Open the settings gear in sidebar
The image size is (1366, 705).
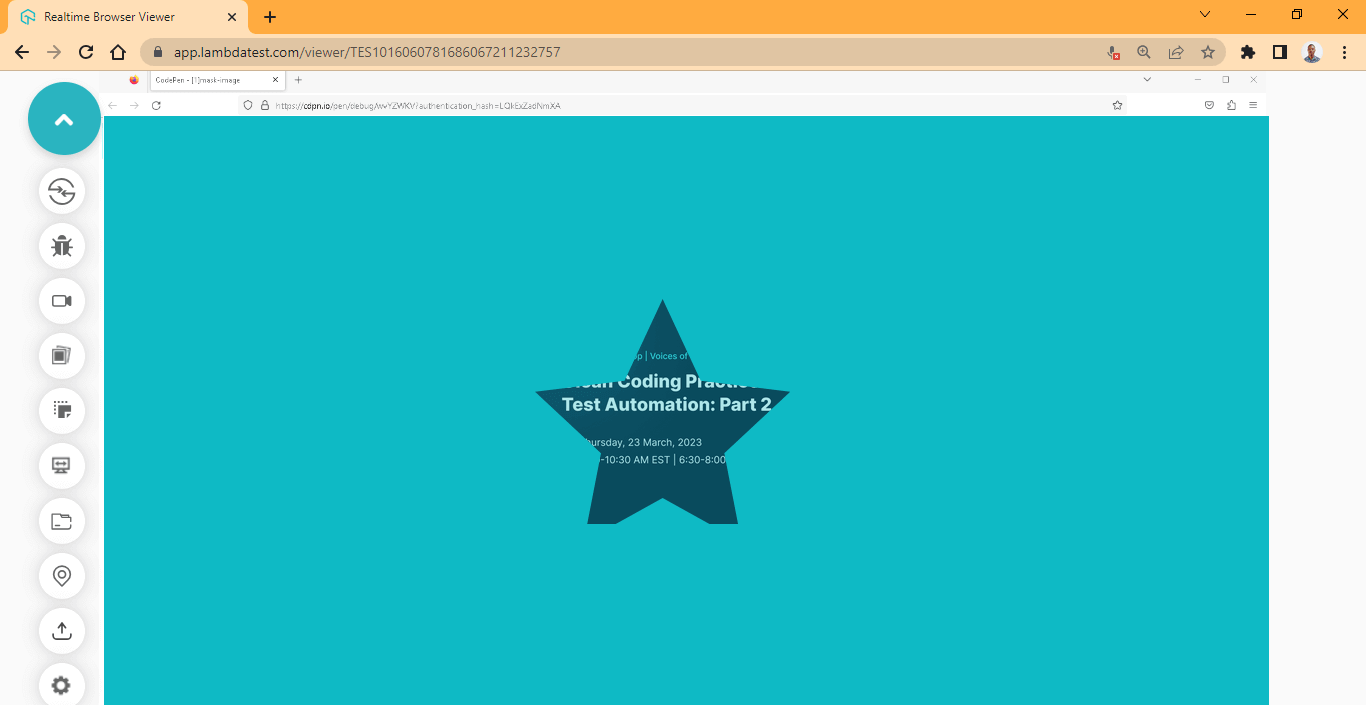pyautogui.click(x=62, y=686)
